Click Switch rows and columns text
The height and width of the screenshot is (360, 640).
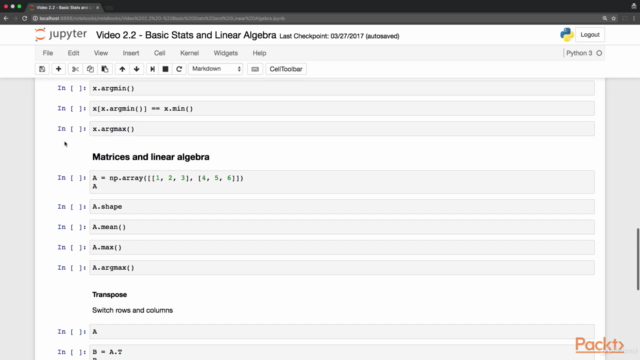pos(132,310)
